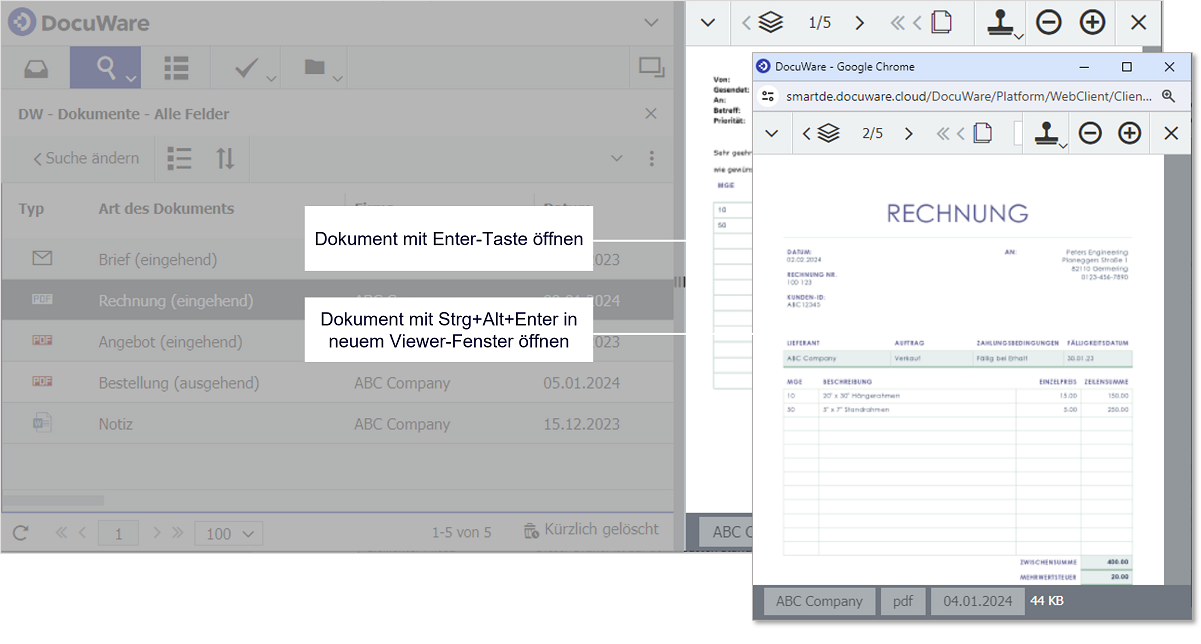1201x644 pixels.
Task: Open the search magnifier tab
Action: coord(106,68)
